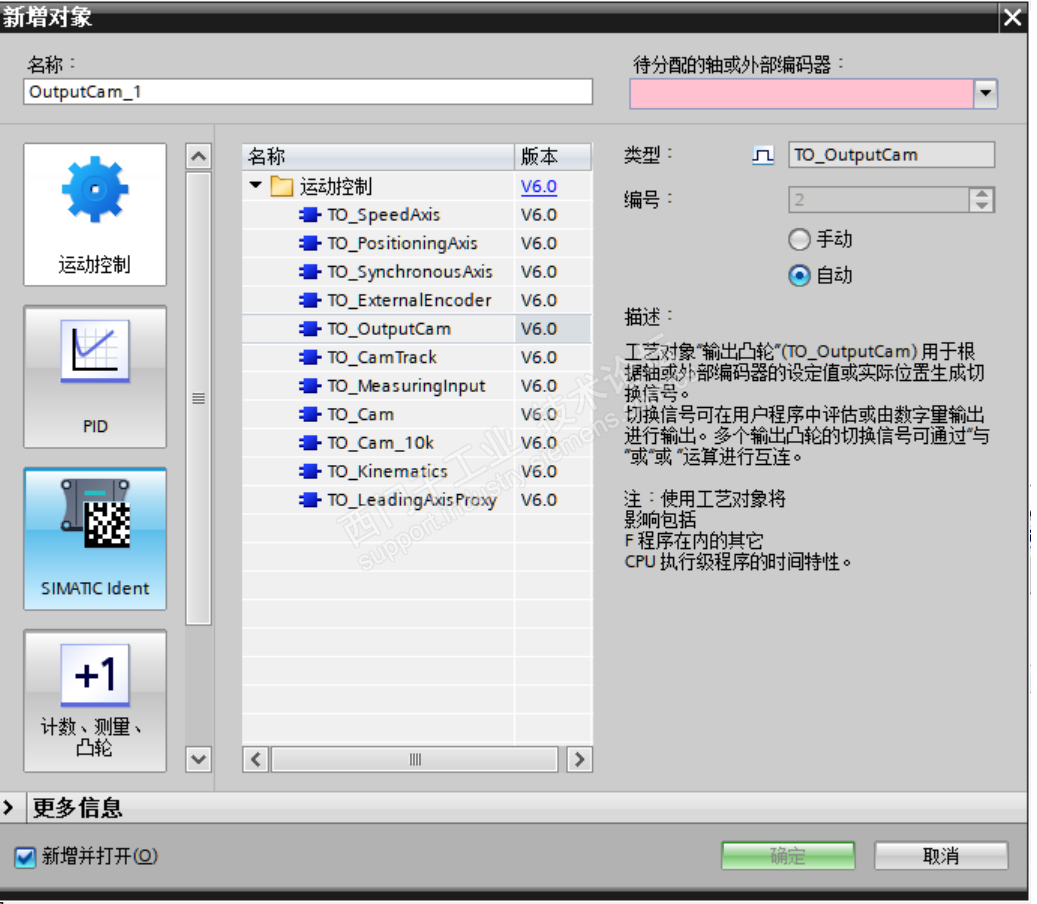Select the TO_SynchronousAxis row
The width and height of the screenshot is (1037, 904).
click(417, 272)
